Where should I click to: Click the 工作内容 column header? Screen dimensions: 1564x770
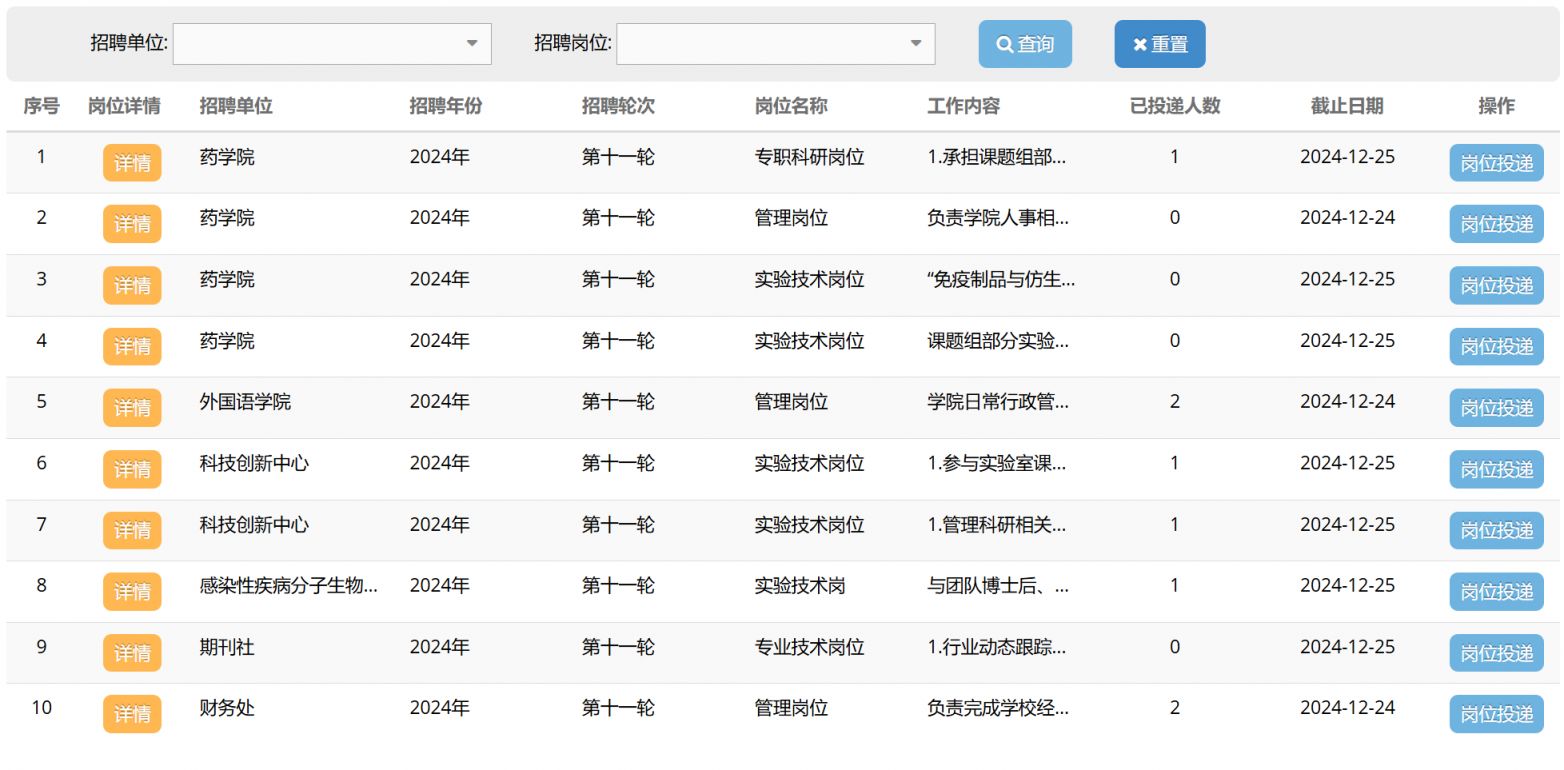click(964, 106)
